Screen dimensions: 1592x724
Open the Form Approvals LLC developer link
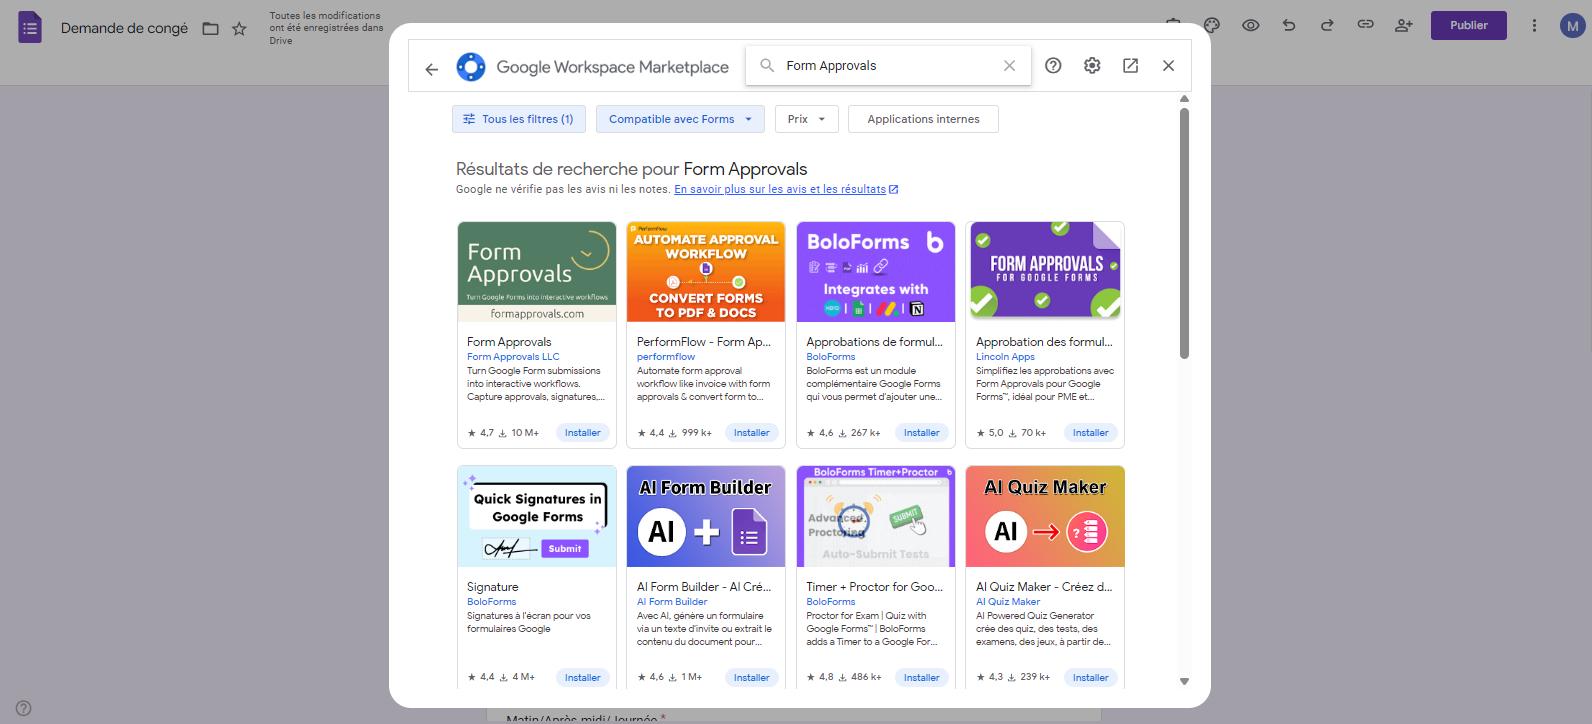pyautogui.click(x=513, y=357)
